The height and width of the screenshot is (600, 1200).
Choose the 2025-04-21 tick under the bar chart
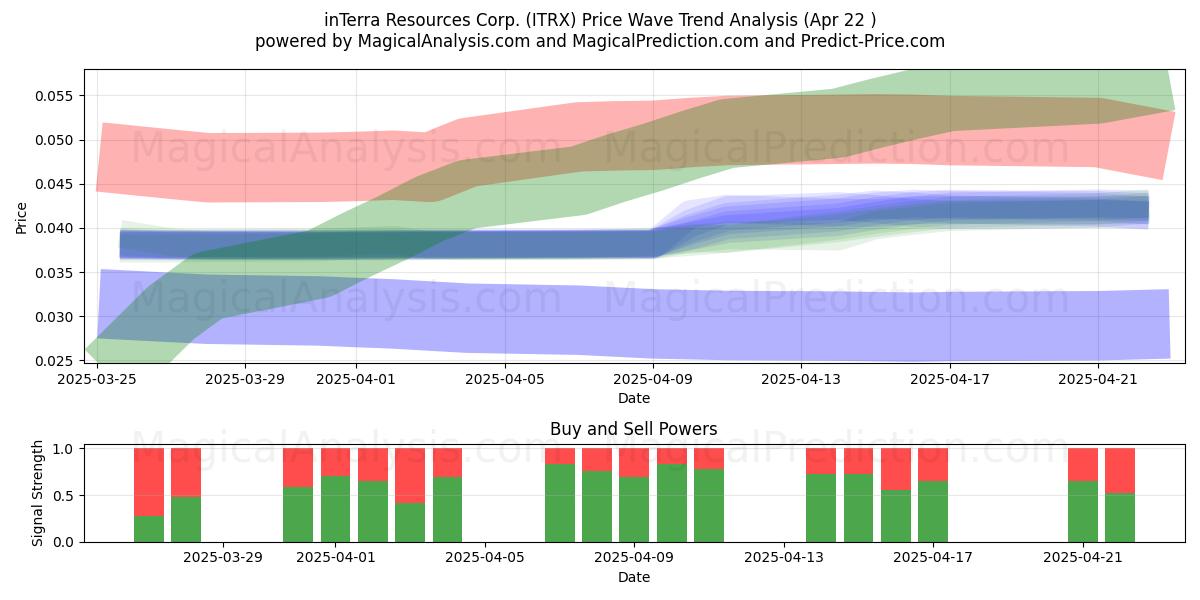[x=1083, y=558]
